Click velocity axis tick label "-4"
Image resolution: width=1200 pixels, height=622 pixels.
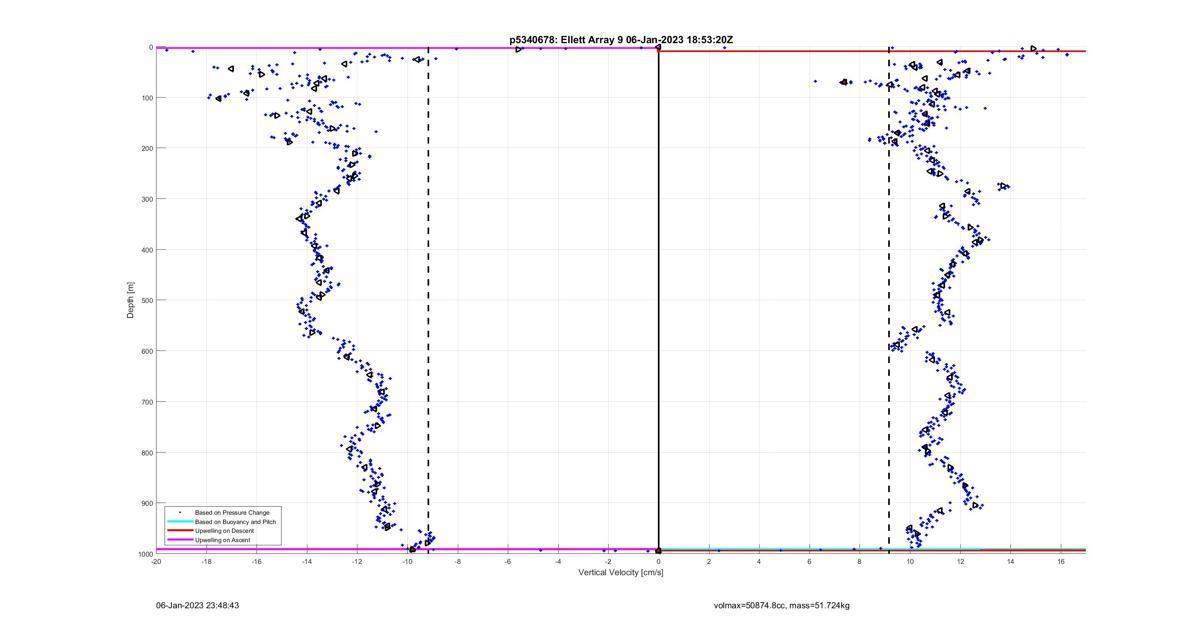pos(558,562)
